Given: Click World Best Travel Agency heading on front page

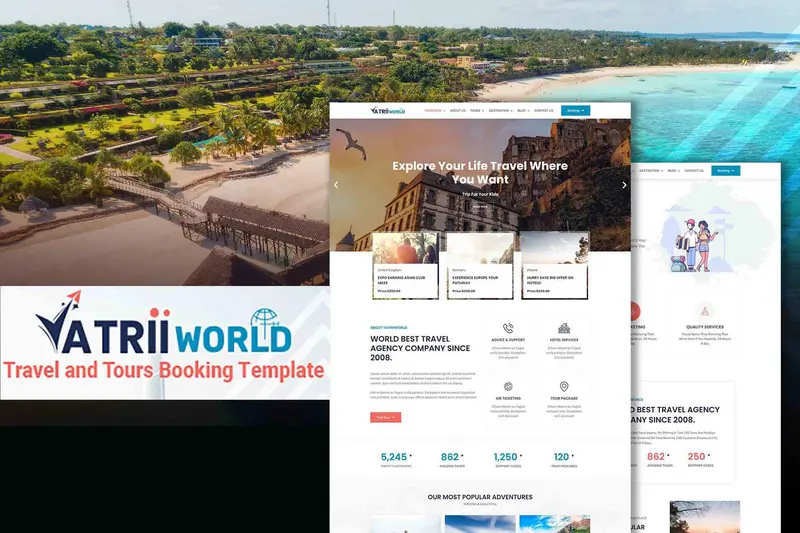Looking at the screenshot, I should 420,348.
